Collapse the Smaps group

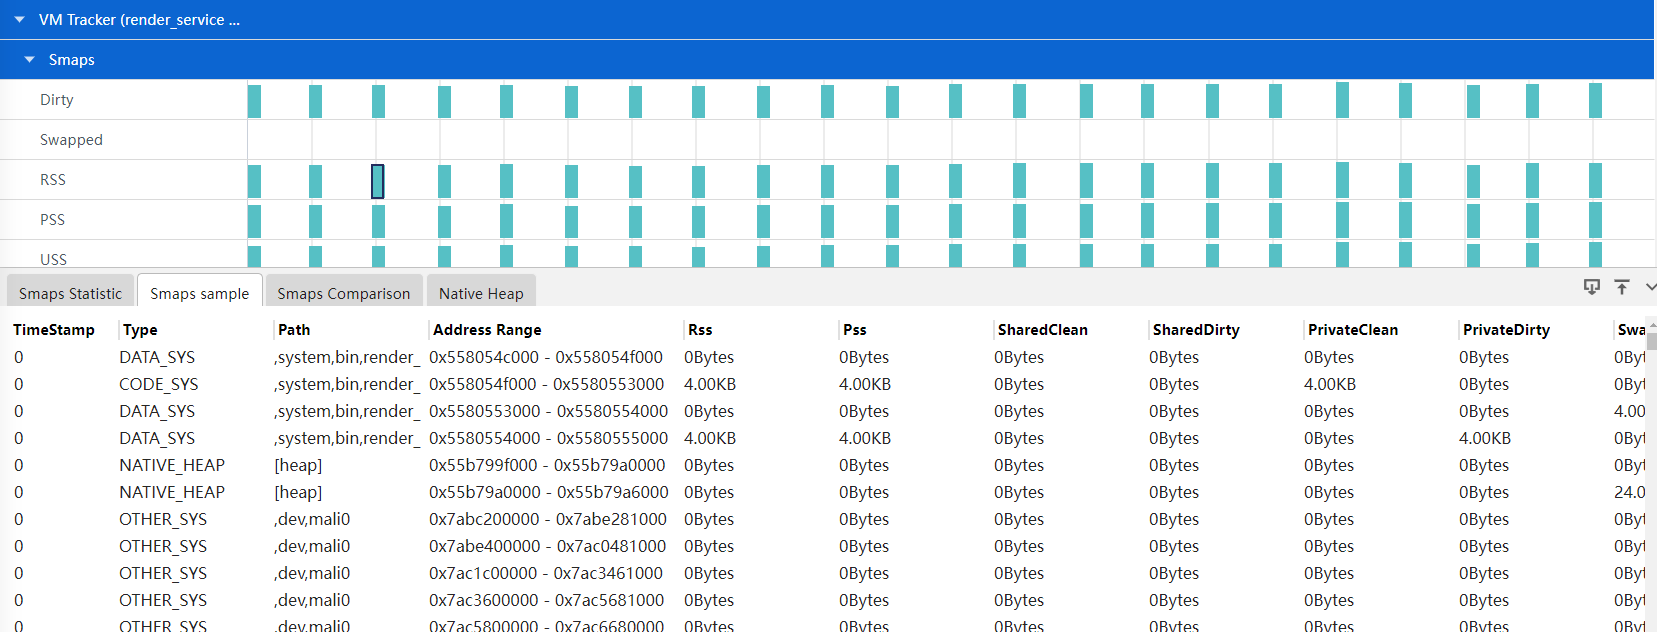coord(29,60)
